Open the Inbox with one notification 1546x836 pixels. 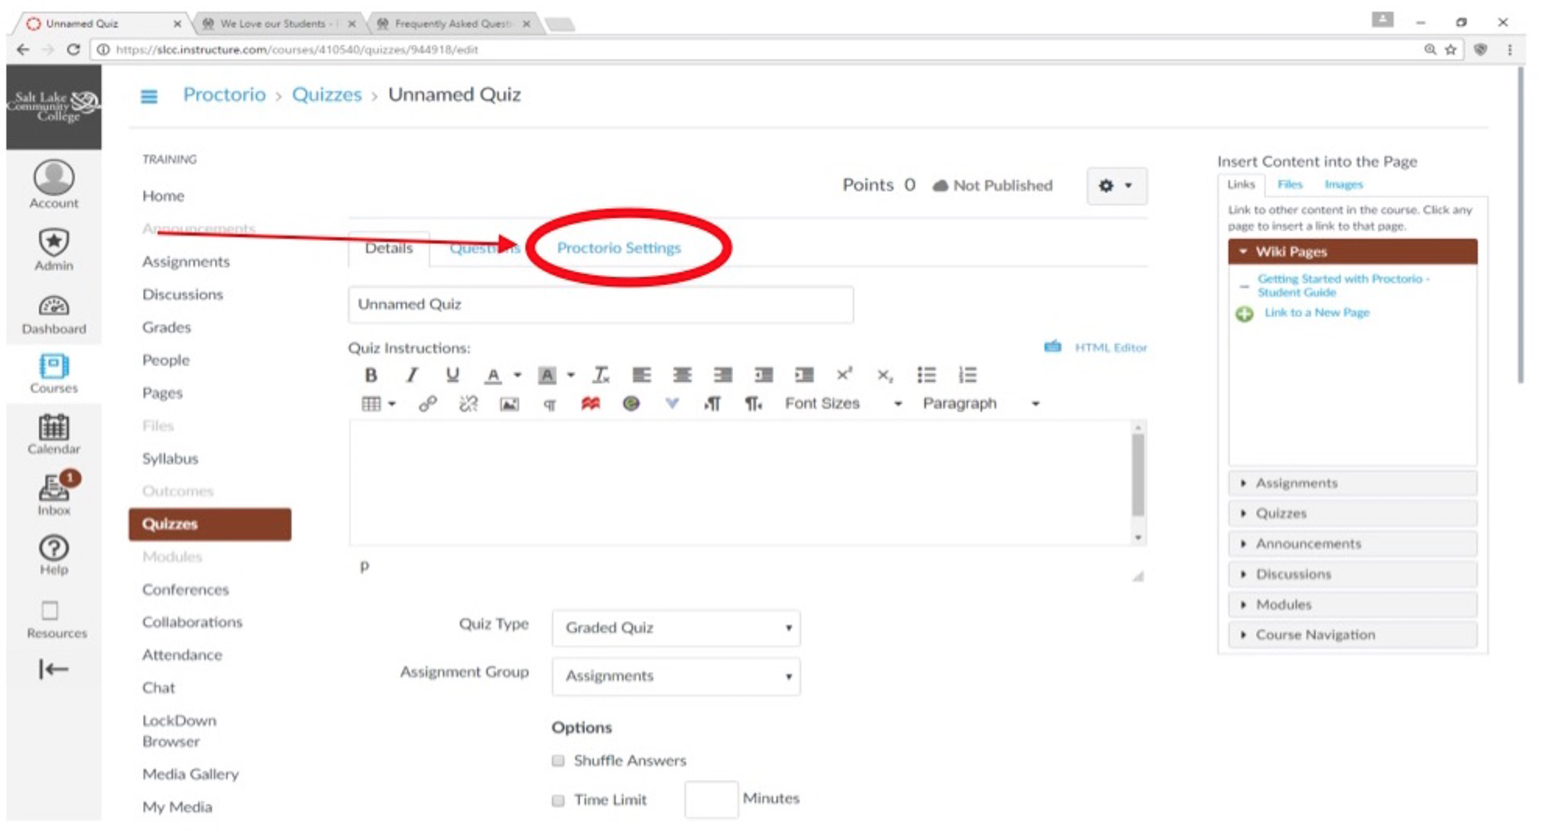click(x=54, y=494)
